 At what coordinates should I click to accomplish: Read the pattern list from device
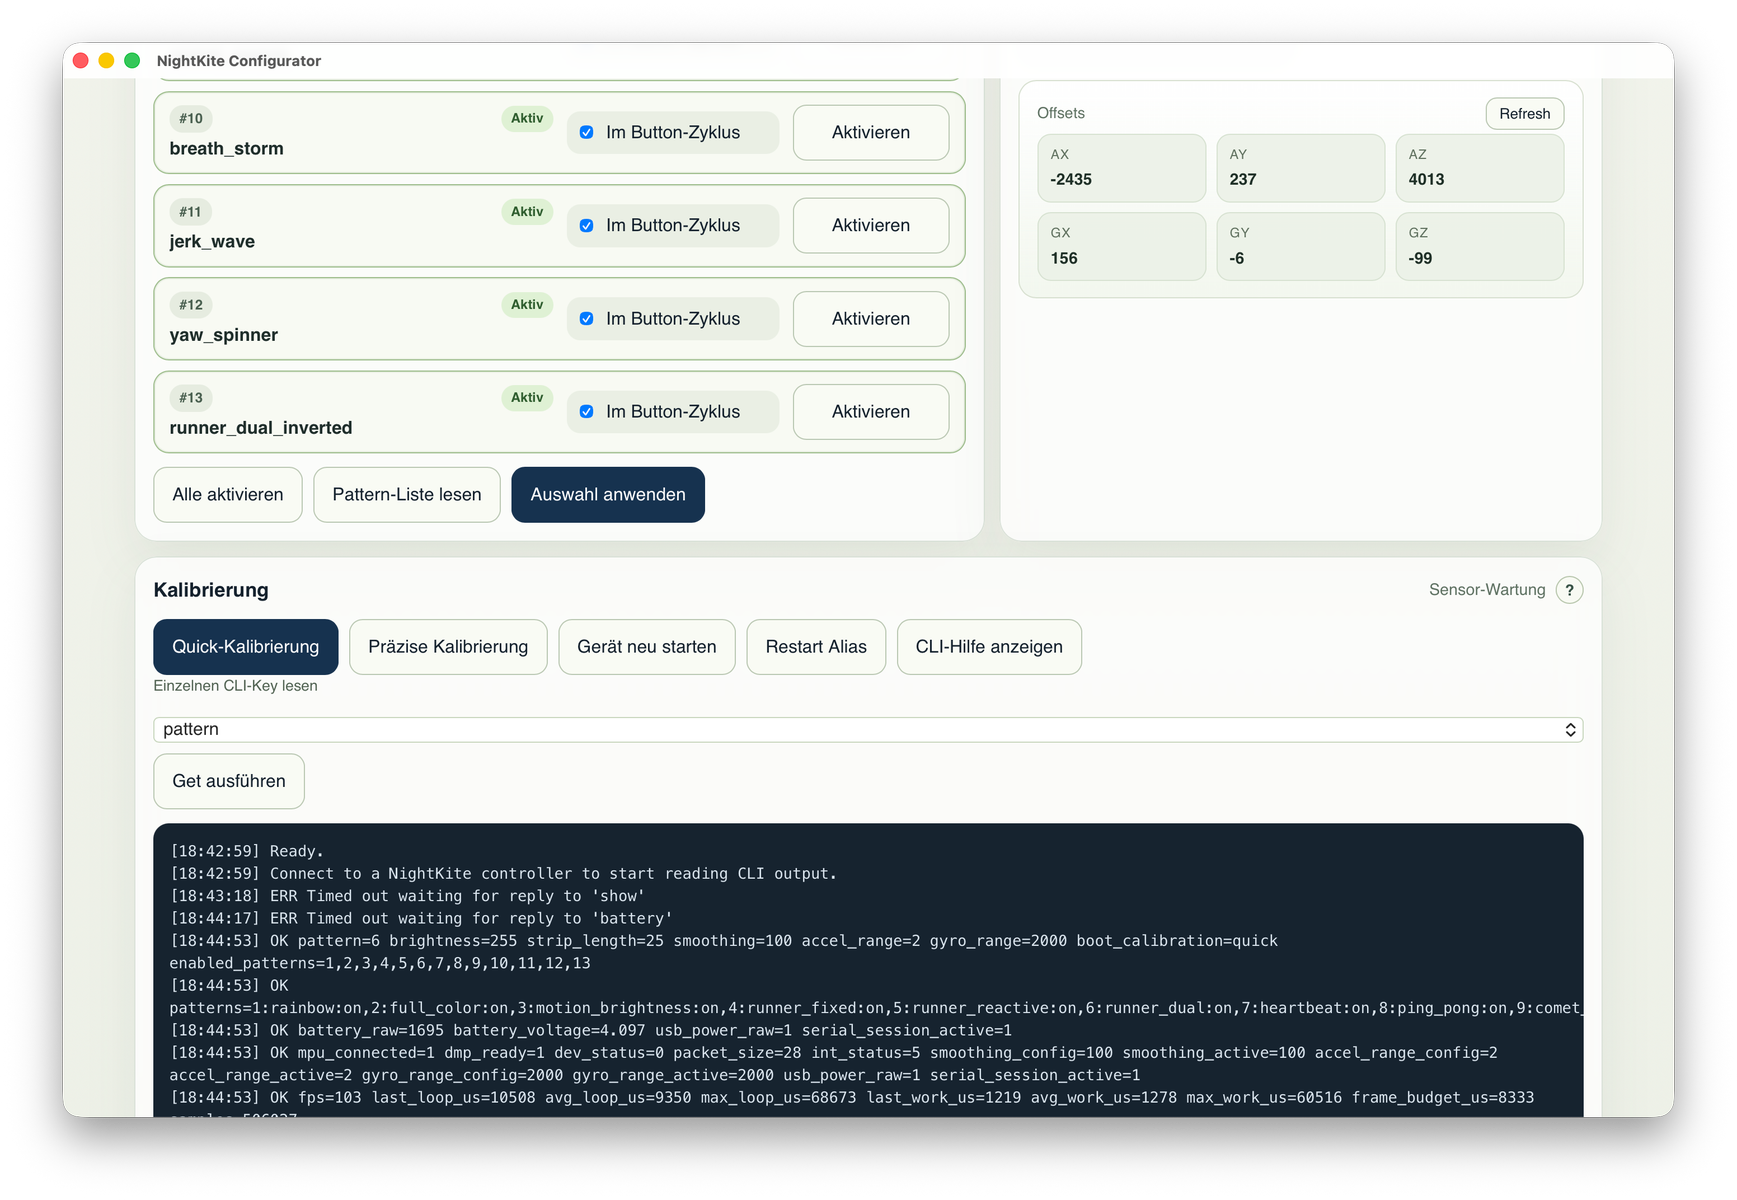pos(406,495)
